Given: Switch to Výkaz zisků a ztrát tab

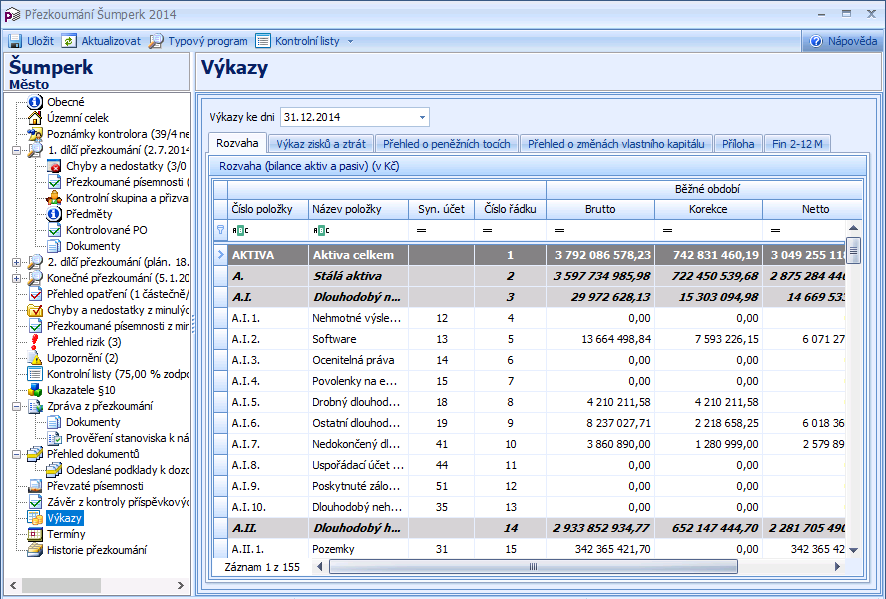Looking at the screenshot, I should coord(321,144).
